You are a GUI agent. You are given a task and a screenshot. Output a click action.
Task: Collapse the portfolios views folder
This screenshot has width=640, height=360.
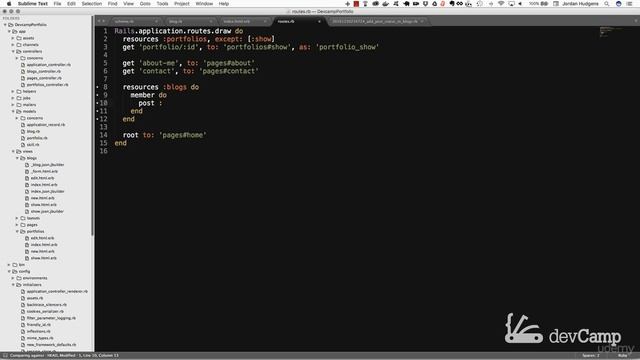pos(18,231)
